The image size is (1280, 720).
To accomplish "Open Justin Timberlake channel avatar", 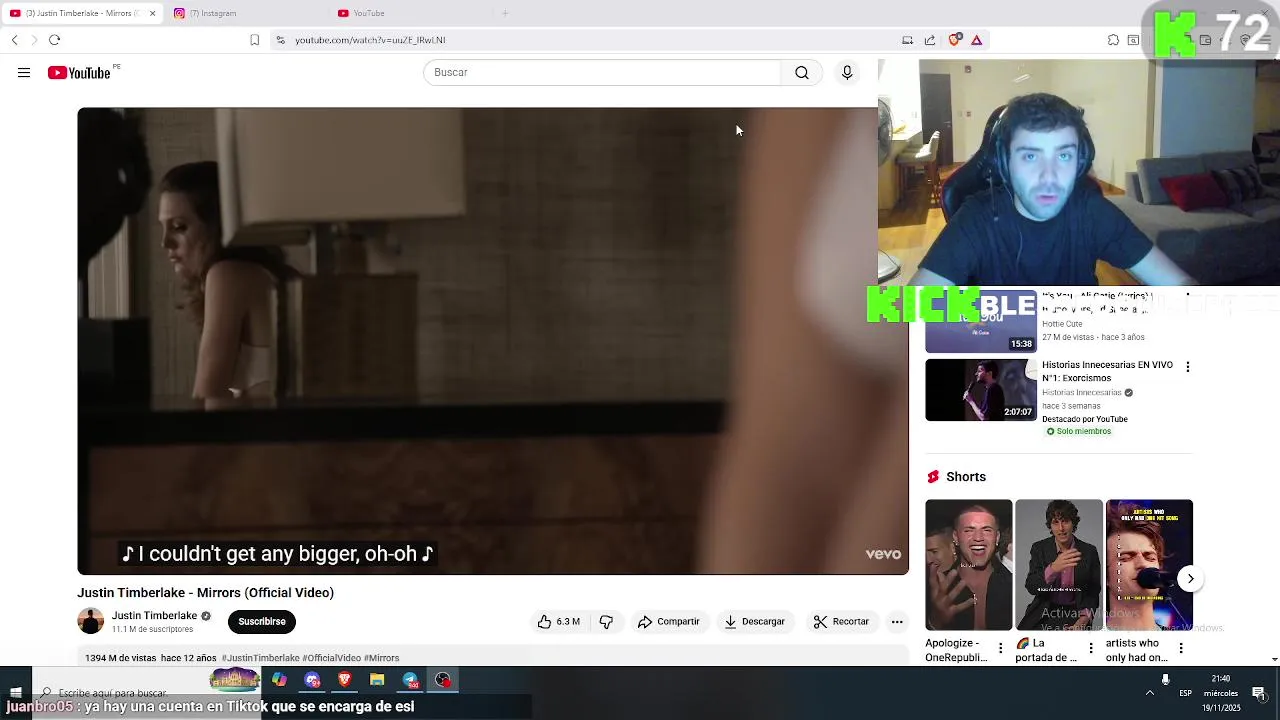I will [91, 621].
